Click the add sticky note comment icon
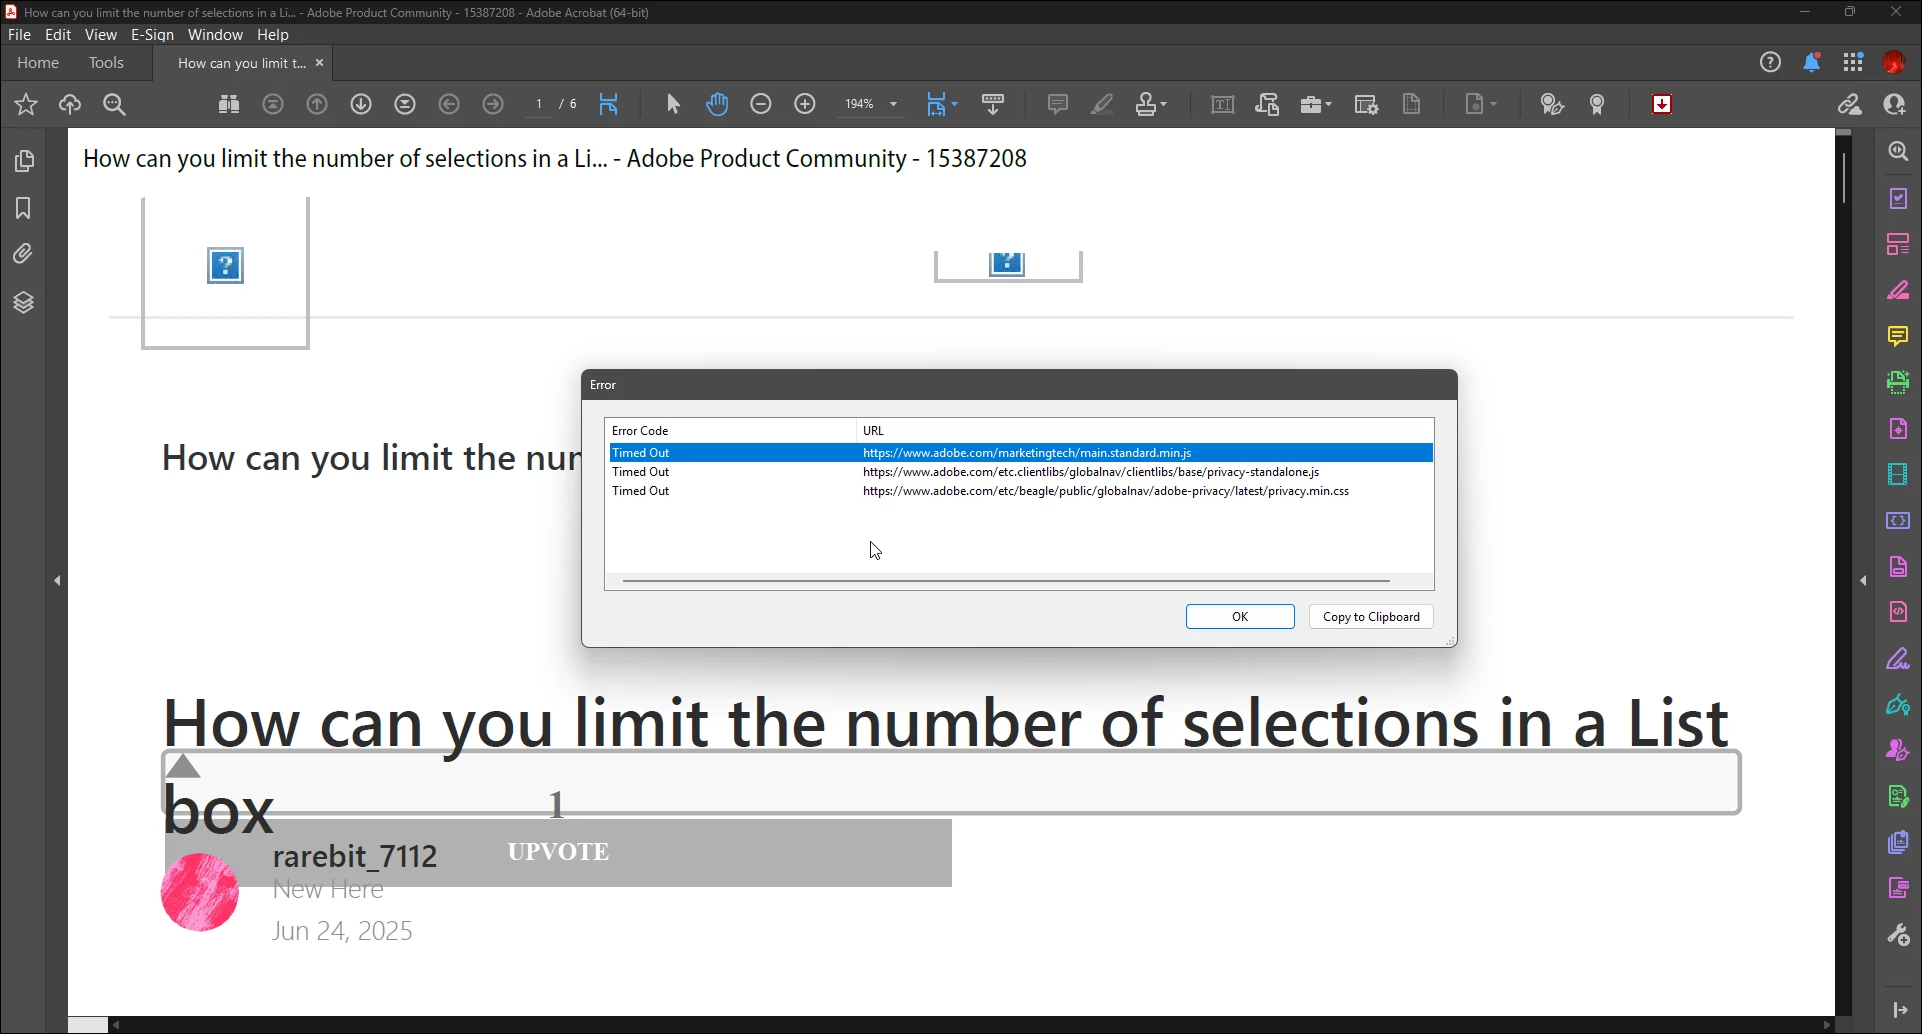1922x1034 pixels. [1058, 104]
